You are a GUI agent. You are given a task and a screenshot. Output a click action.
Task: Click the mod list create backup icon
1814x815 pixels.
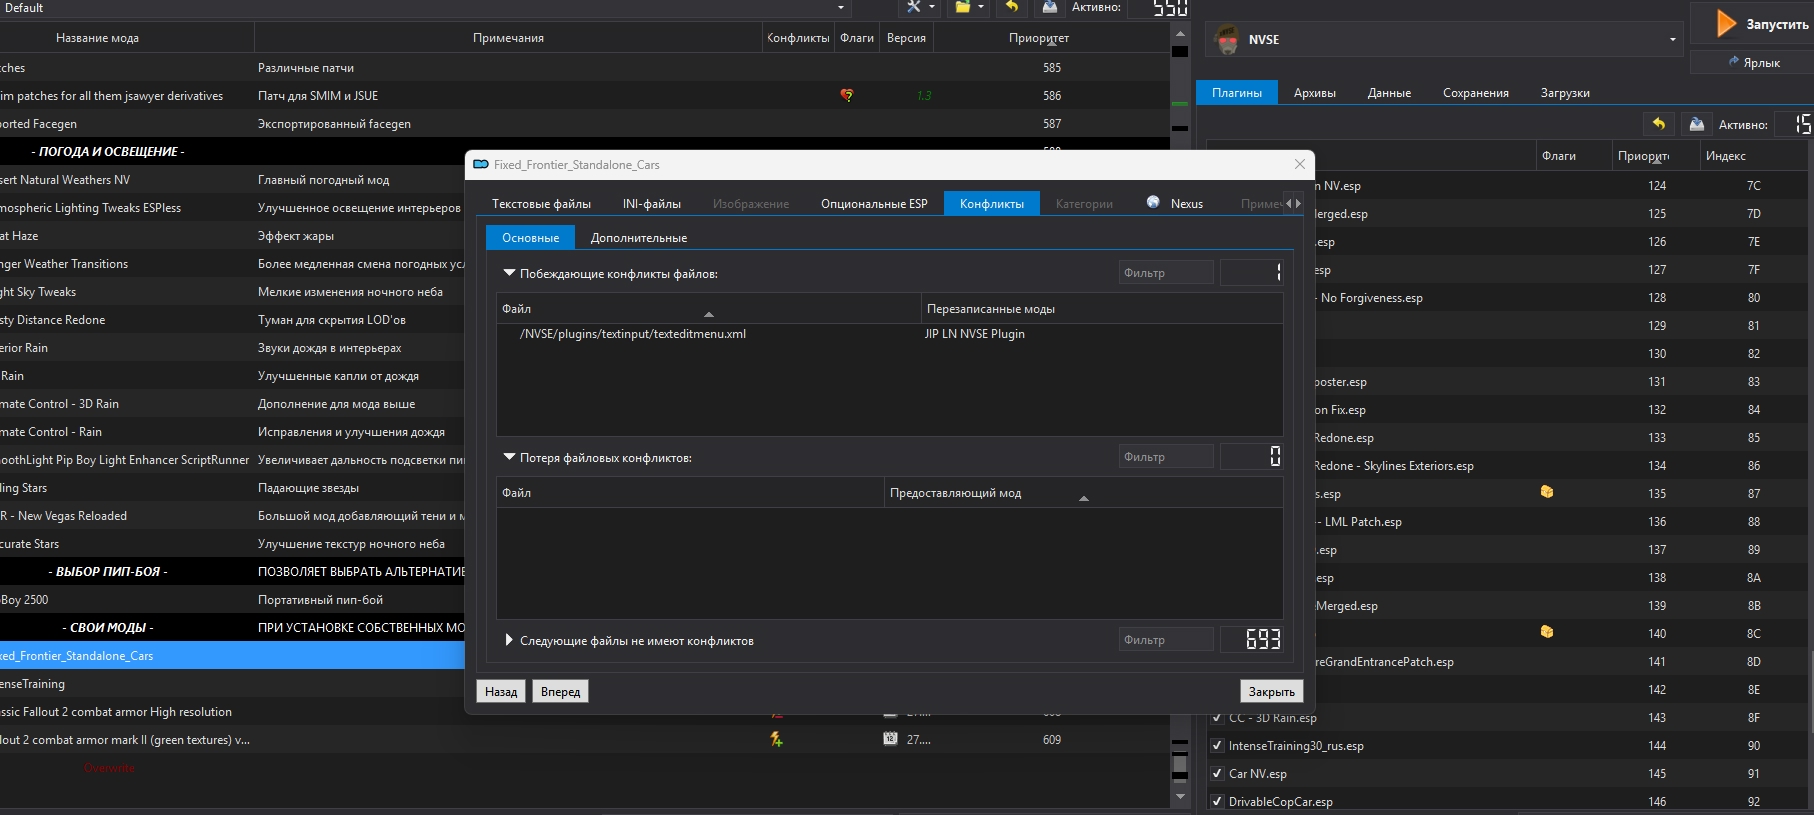pyautogui.click(x=1049, y=7)
